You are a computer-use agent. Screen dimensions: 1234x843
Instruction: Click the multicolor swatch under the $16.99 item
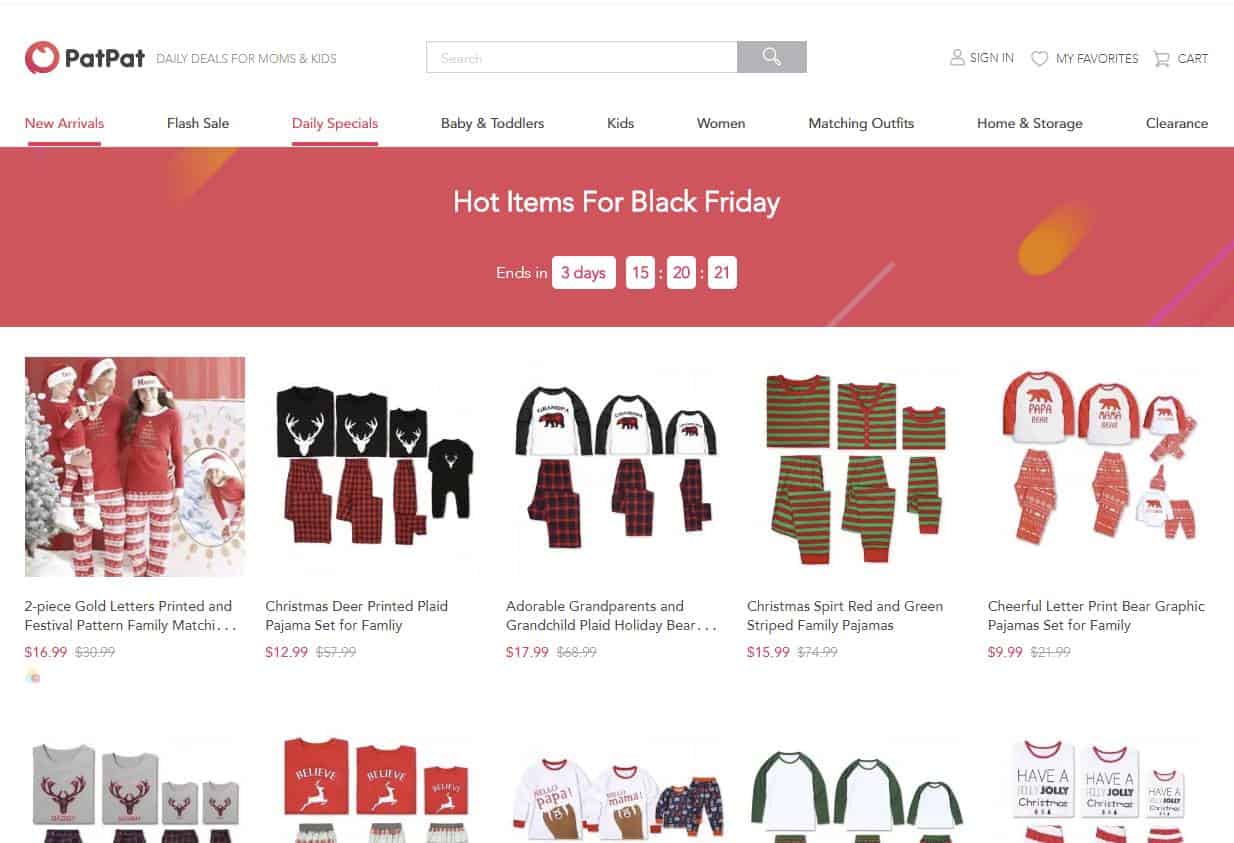(33, 676)
